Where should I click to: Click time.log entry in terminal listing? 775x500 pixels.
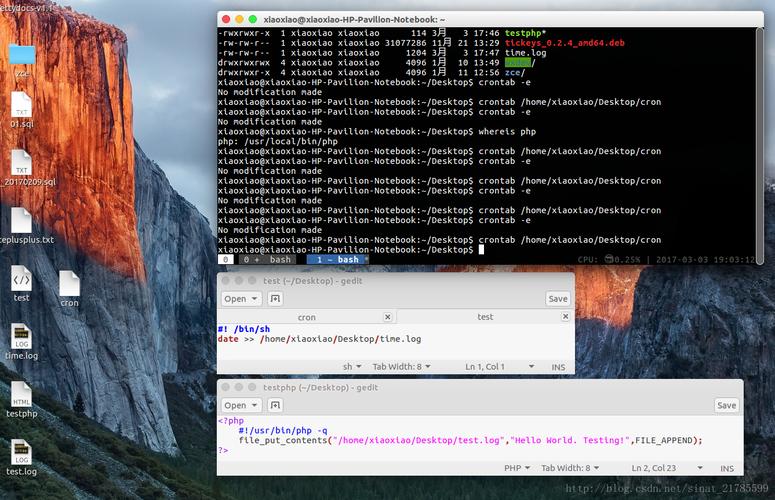[x=525, y=53]
